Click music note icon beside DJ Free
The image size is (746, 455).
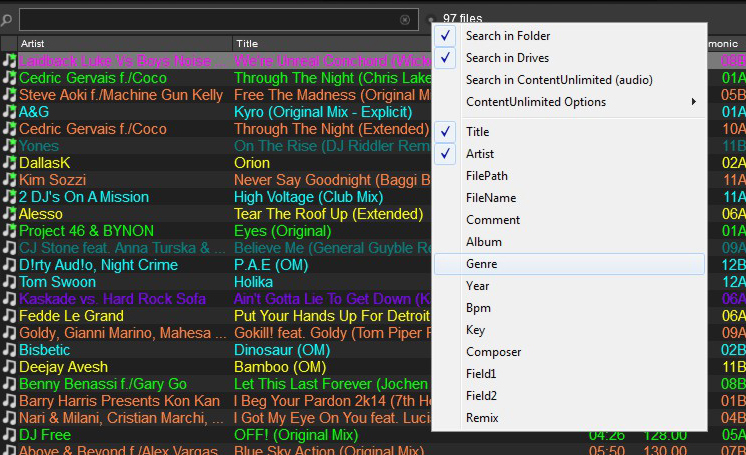tap(9, 435)
